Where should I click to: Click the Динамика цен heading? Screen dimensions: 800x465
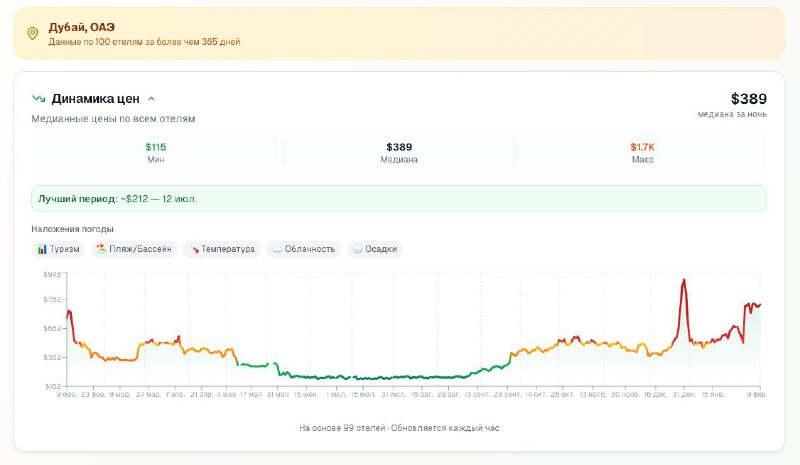95,99
